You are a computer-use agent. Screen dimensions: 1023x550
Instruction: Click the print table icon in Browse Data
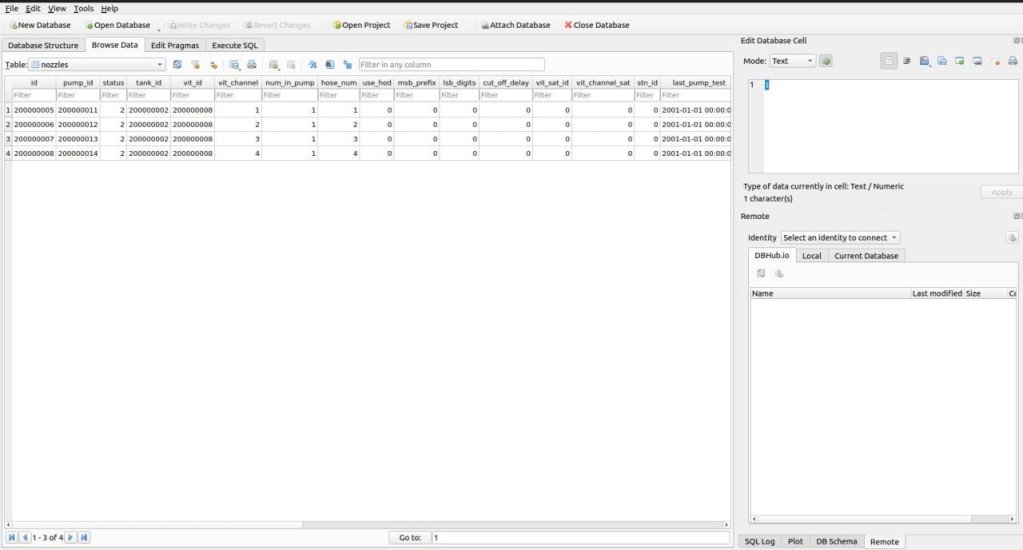[251, 64]
